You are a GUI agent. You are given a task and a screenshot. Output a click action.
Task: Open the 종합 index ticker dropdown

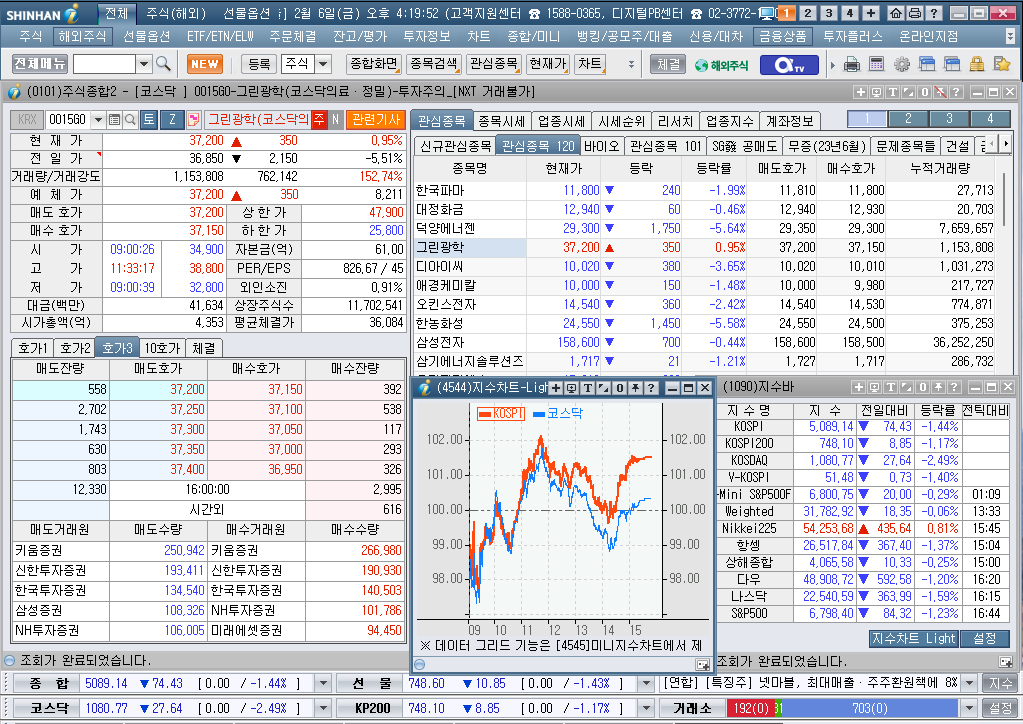point(322,684)
